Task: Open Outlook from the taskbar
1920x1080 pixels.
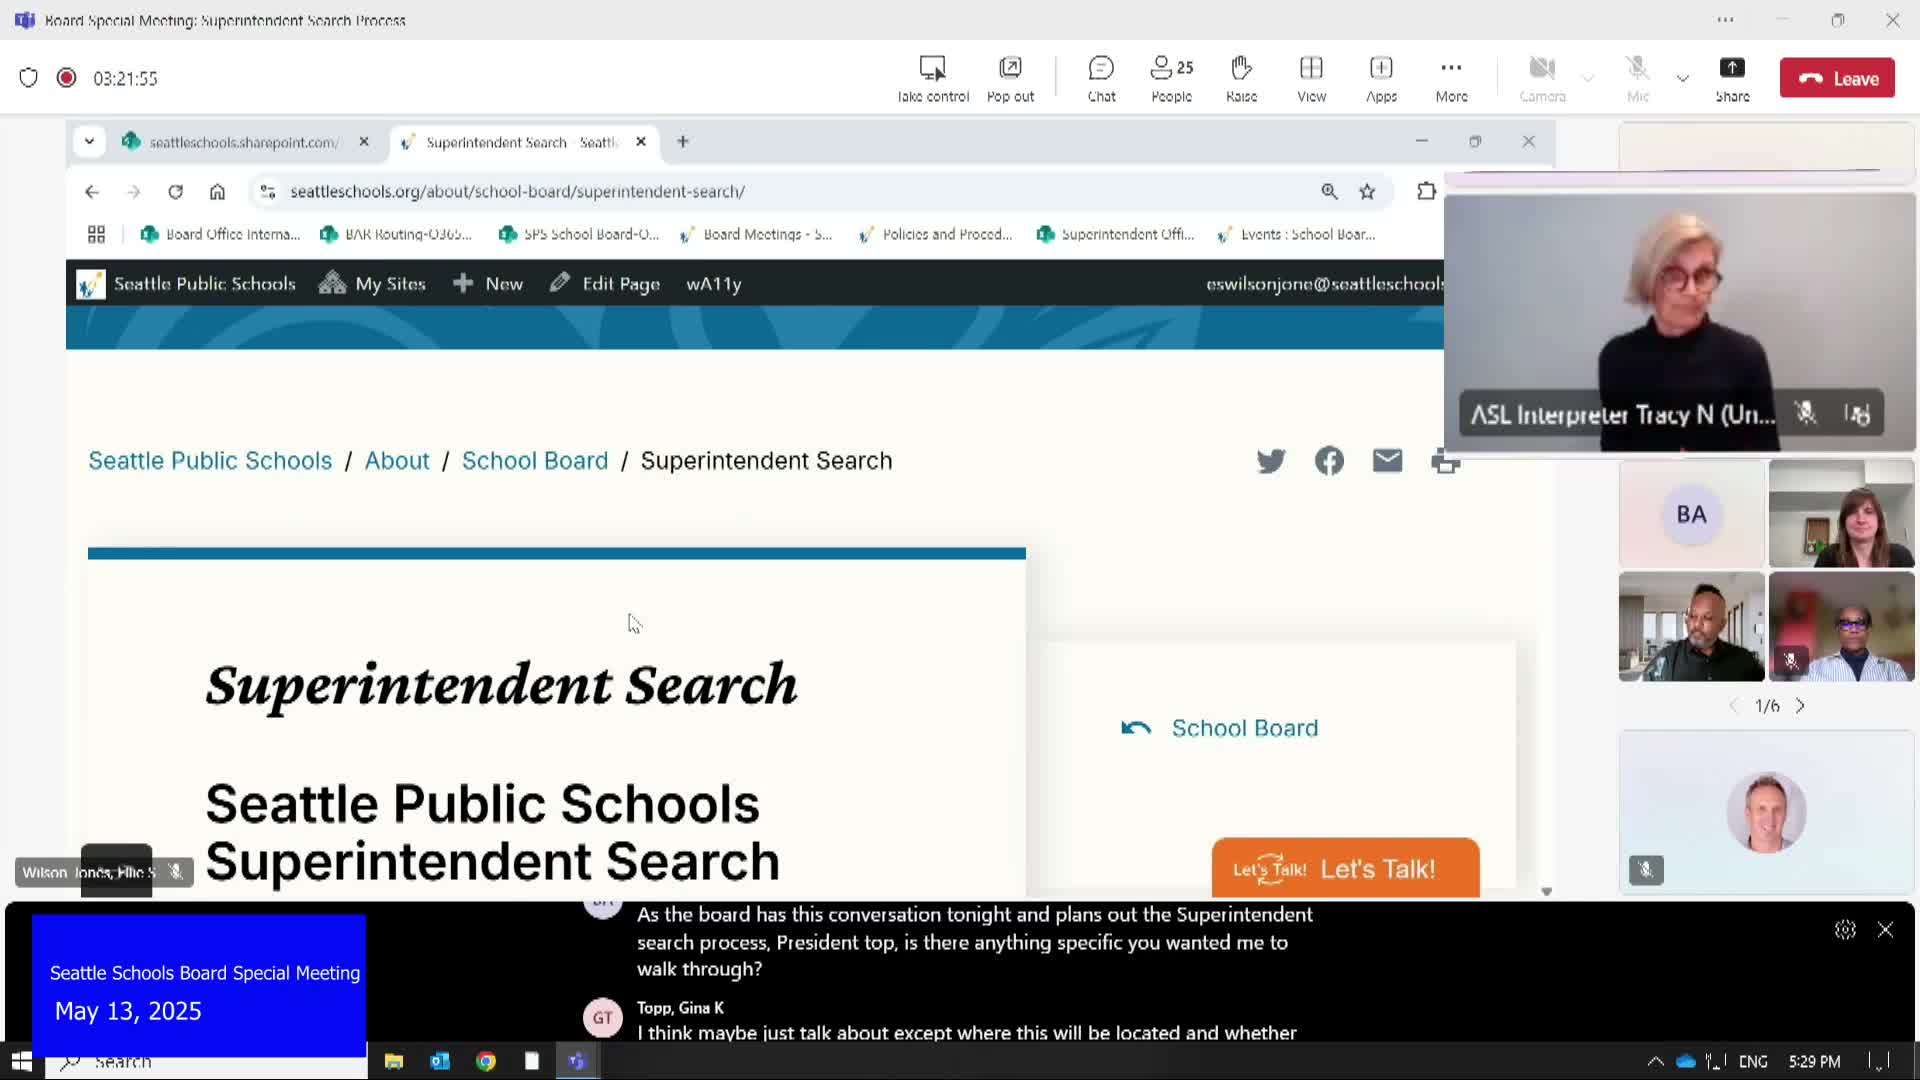Action: point(439,1061)
